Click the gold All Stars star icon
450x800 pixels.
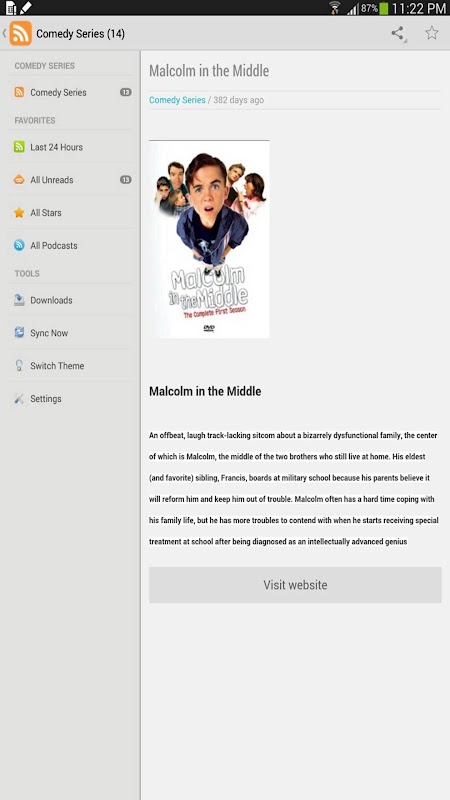pos(19,213)
